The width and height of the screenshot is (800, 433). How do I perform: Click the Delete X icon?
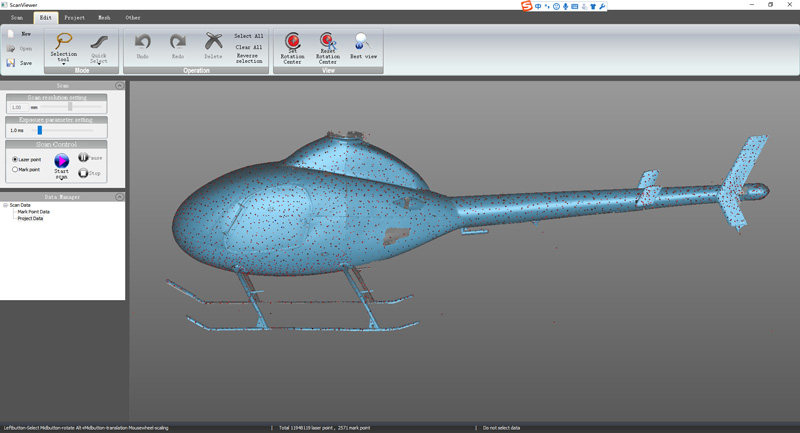pyautogui.click(x=213, y=41)
